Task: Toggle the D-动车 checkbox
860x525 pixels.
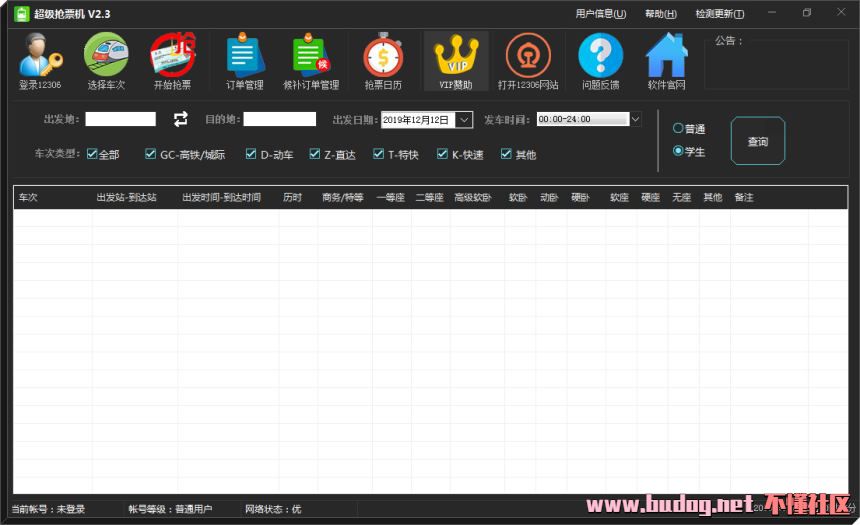Action: pyautogui.click(x=251, y=154)
